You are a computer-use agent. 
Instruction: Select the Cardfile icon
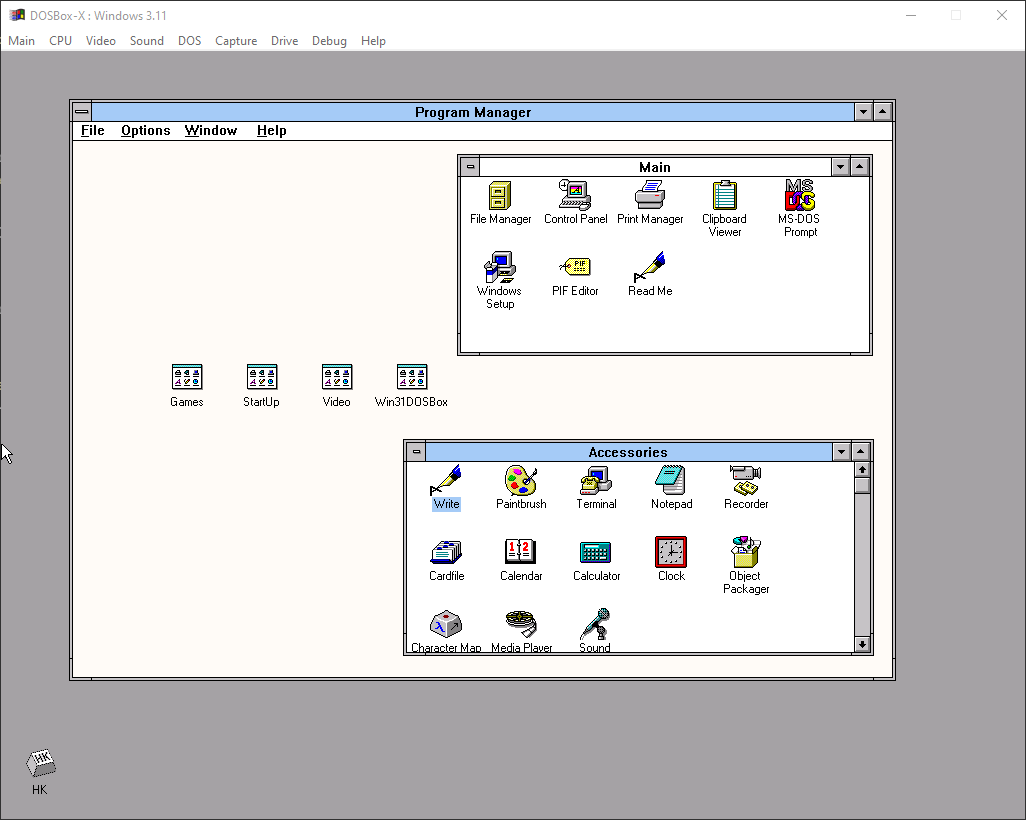click(x=446, y=552)
